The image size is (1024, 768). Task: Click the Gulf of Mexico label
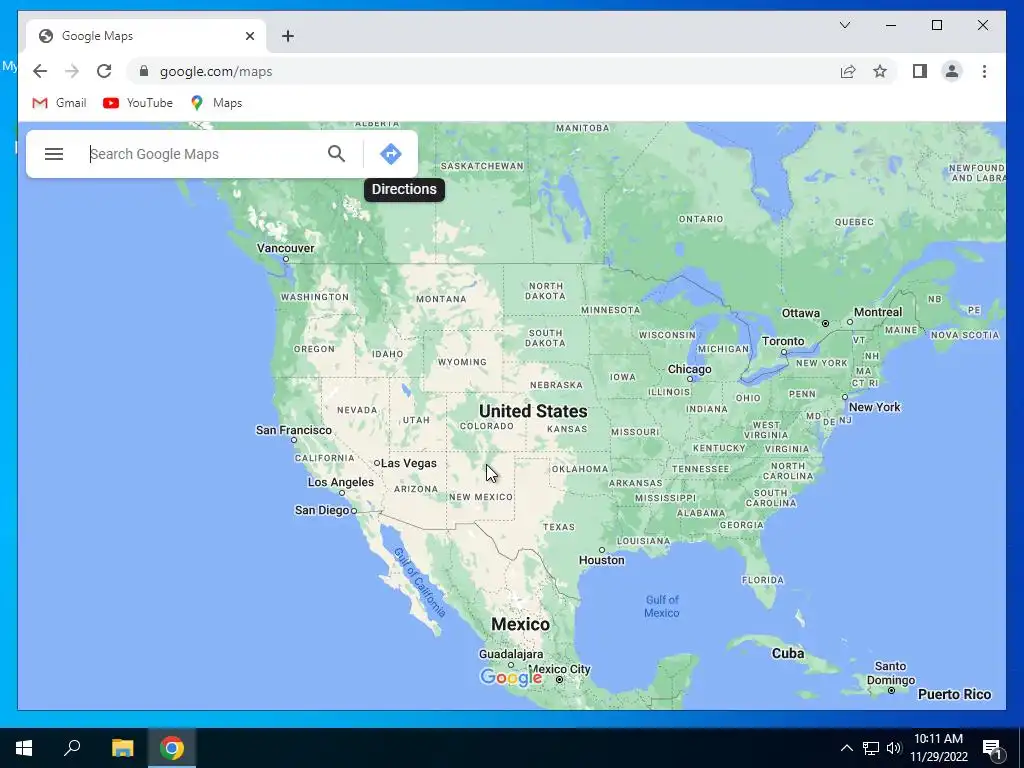coord(662,606)
